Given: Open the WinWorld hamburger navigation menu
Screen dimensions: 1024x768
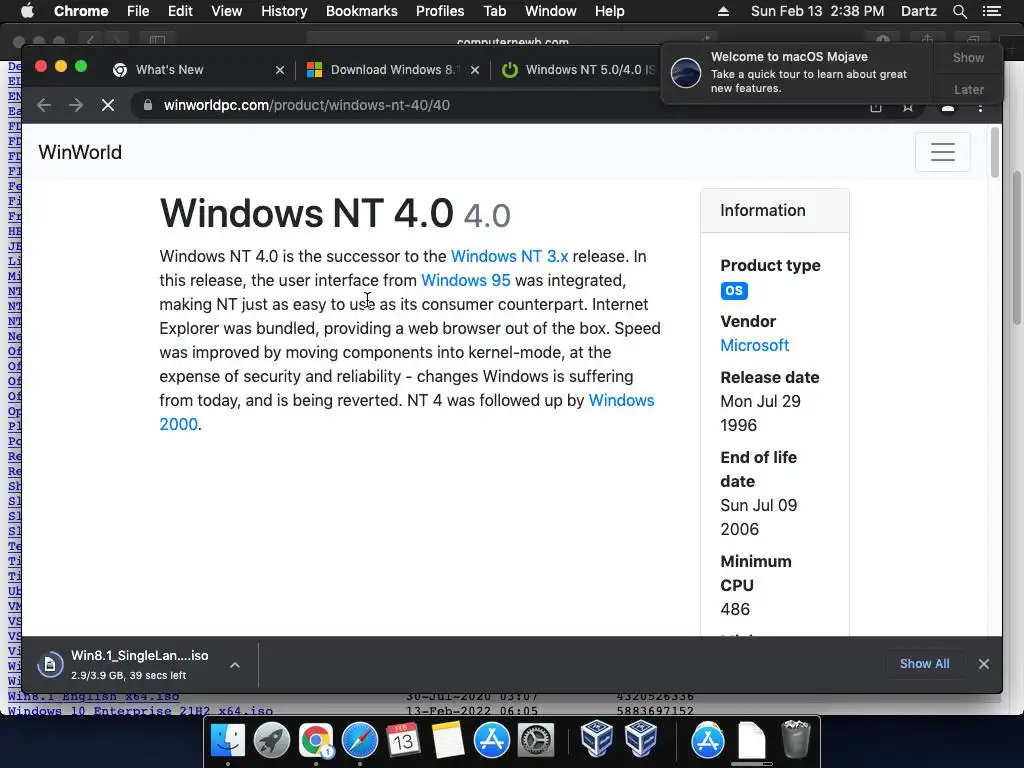Looking at the screenshot, I should click(942, 152).
